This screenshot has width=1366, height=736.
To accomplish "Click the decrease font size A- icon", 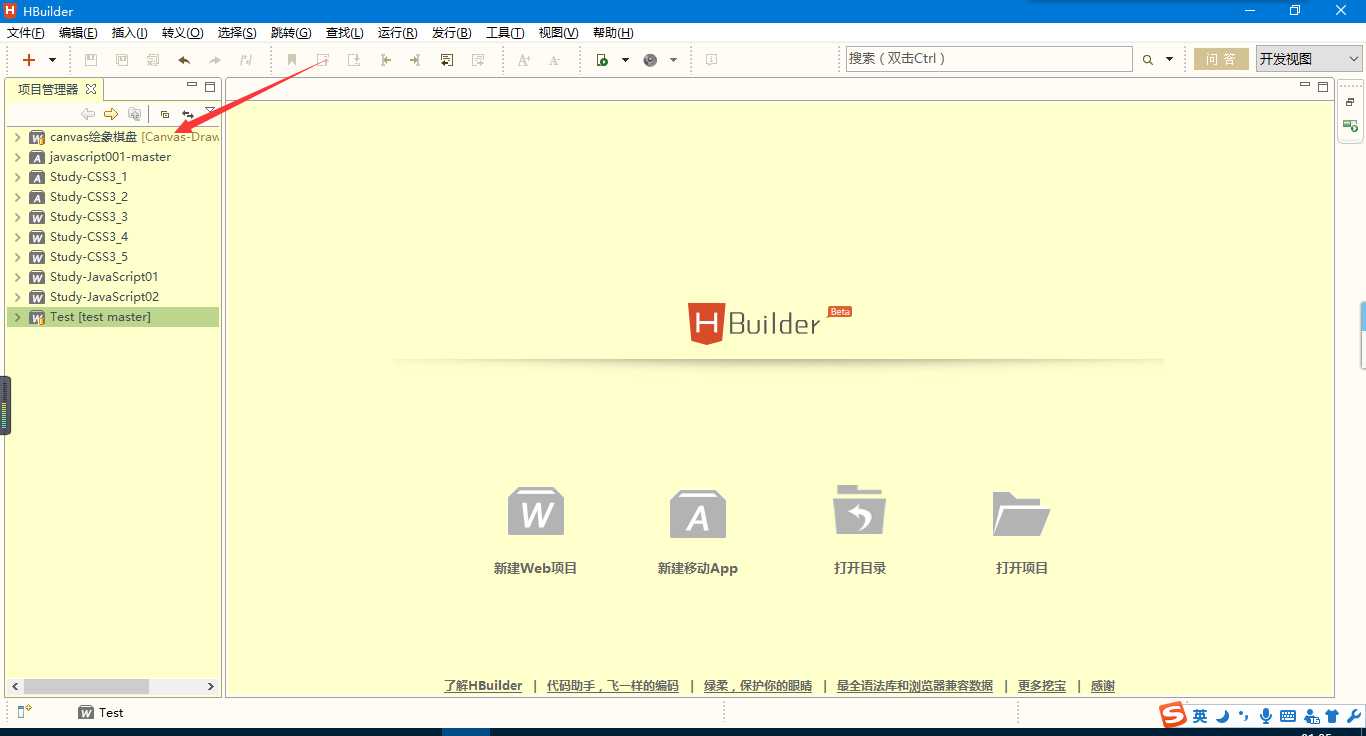I will (555, 60).
